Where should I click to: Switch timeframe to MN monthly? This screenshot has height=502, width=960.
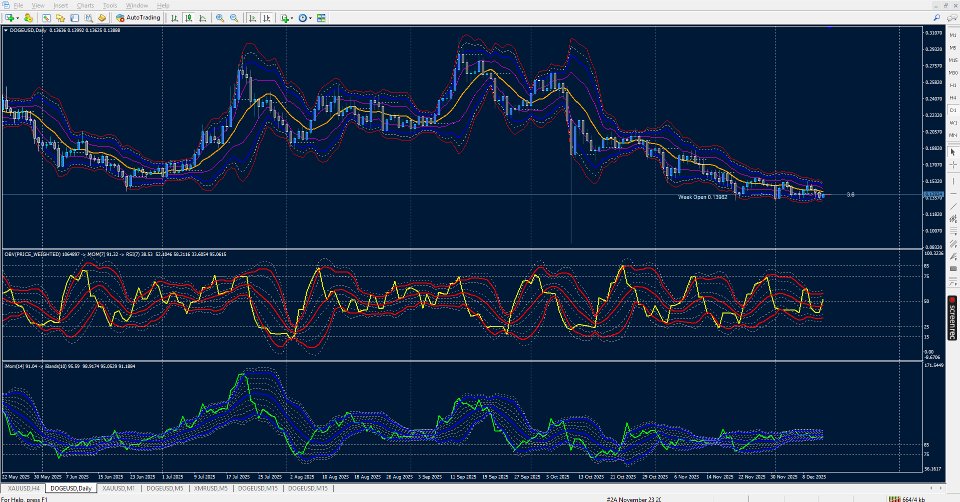pos(952,135)
